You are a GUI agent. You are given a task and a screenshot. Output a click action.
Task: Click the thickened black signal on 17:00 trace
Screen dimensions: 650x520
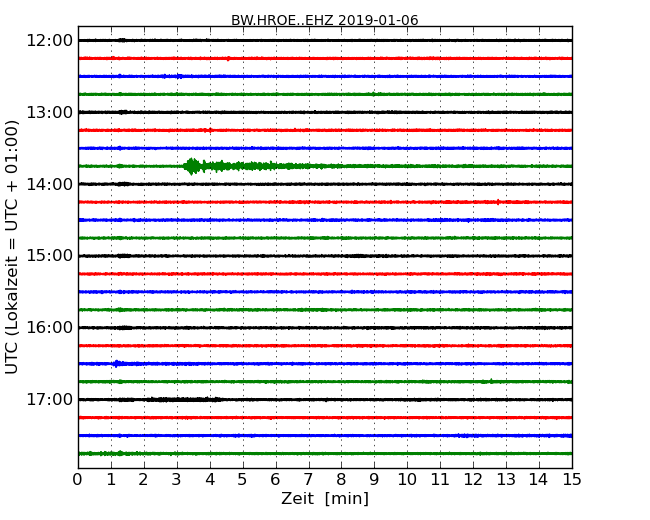(x=182, y=399)
